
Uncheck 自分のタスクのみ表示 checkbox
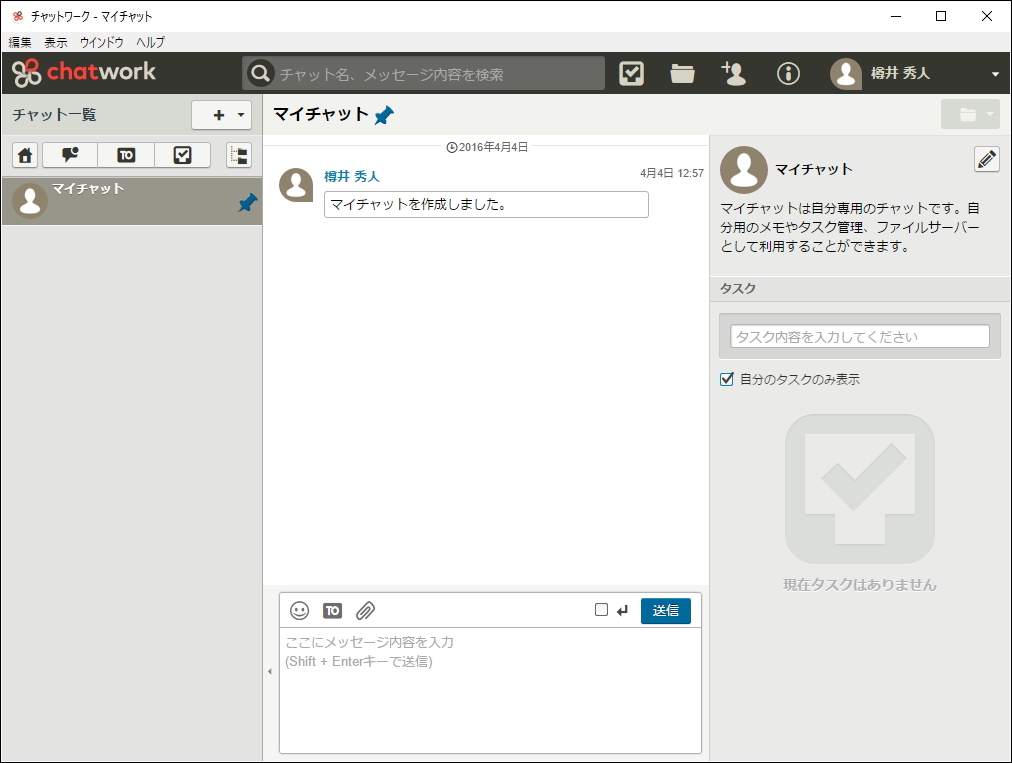(726, 379)
